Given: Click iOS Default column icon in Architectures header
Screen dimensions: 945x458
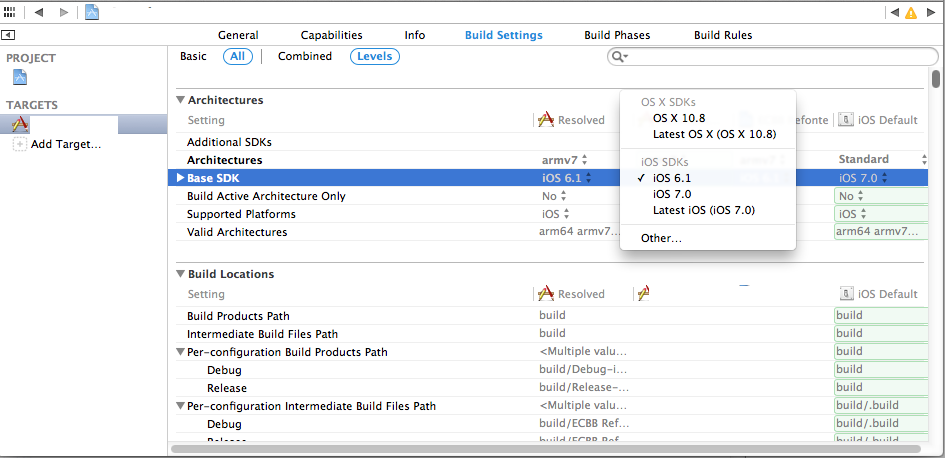Looking at the screenshot, I should point(846,120).
